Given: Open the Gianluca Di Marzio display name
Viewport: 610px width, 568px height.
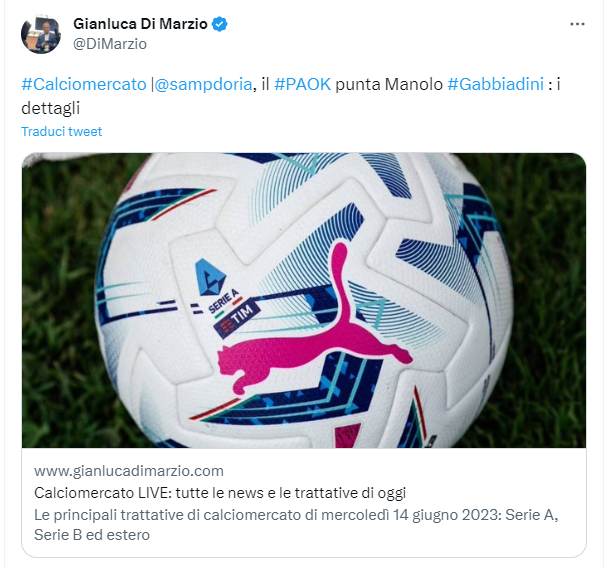Looking at the screenshot, I should 140,24.
